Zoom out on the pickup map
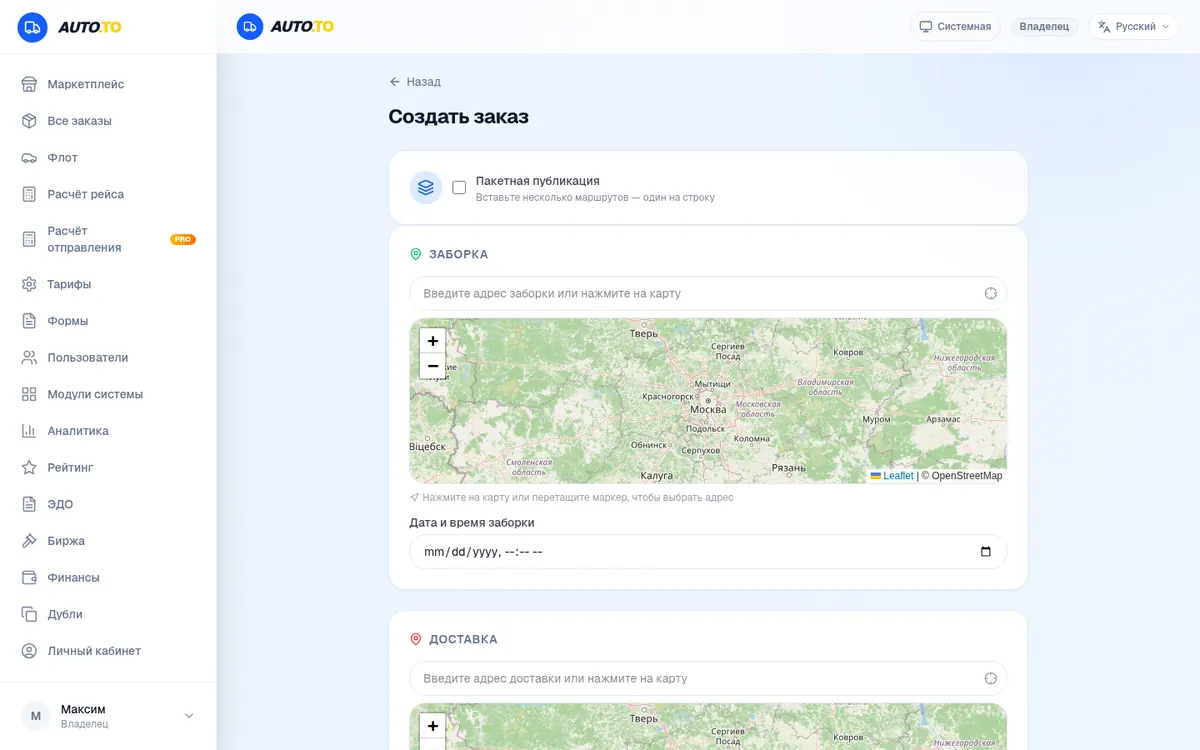The height and width of the screenshot is (750, 1200). click(433, 366)
